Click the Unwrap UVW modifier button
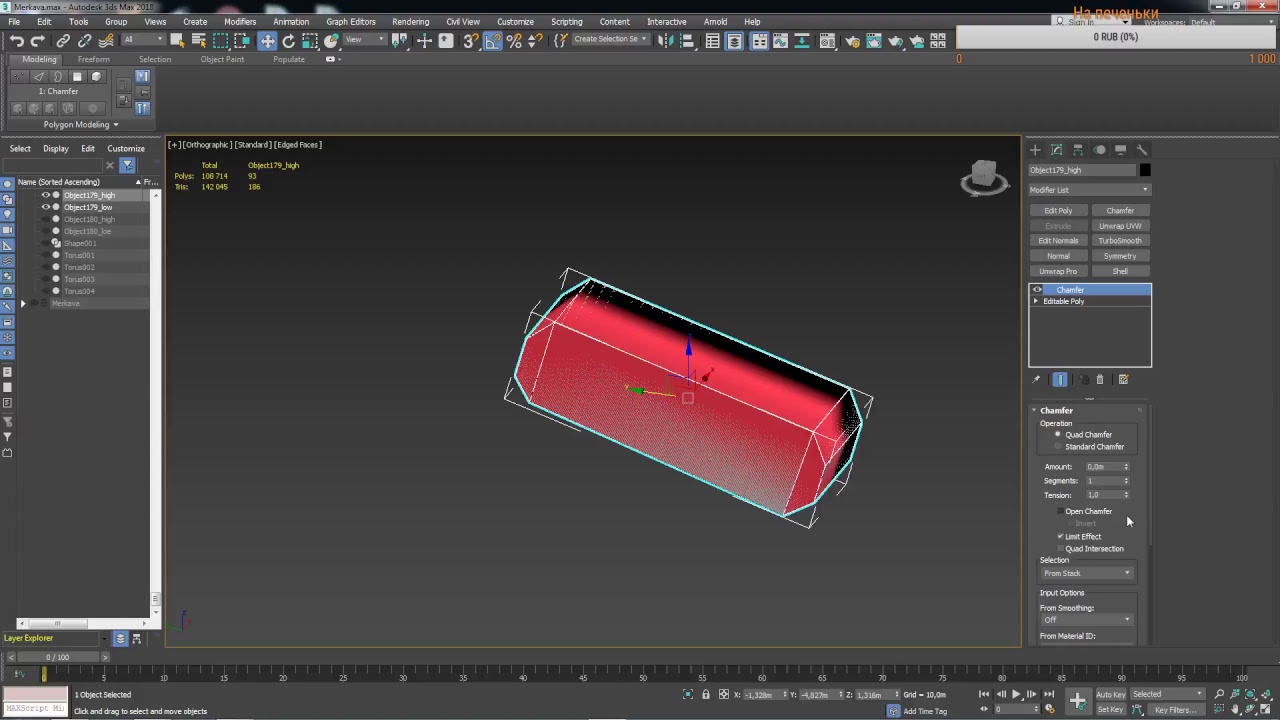The image size is (1280, 720). tap(1120, 226)
